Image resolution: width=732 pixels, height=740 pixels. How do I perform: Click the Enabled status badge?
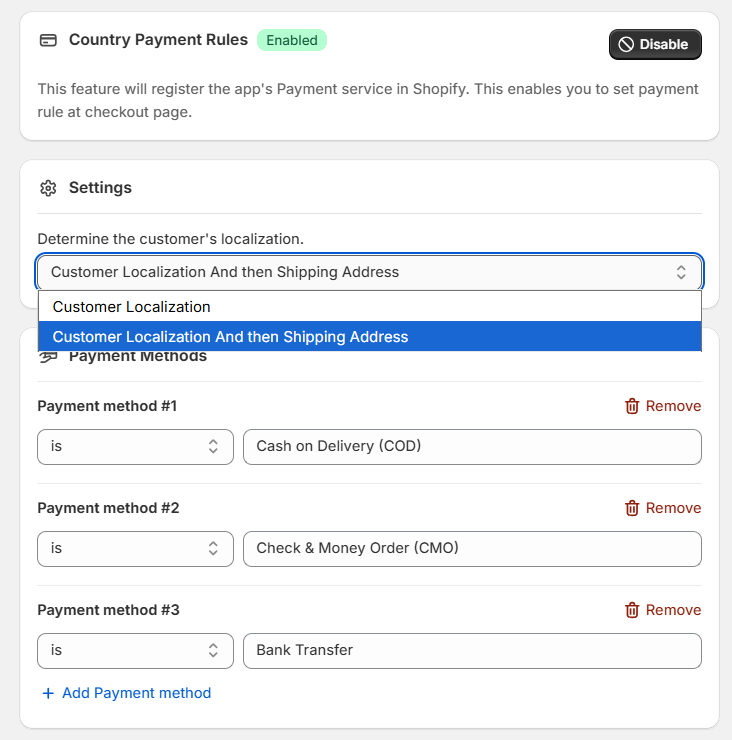click(x=292, y=41)
